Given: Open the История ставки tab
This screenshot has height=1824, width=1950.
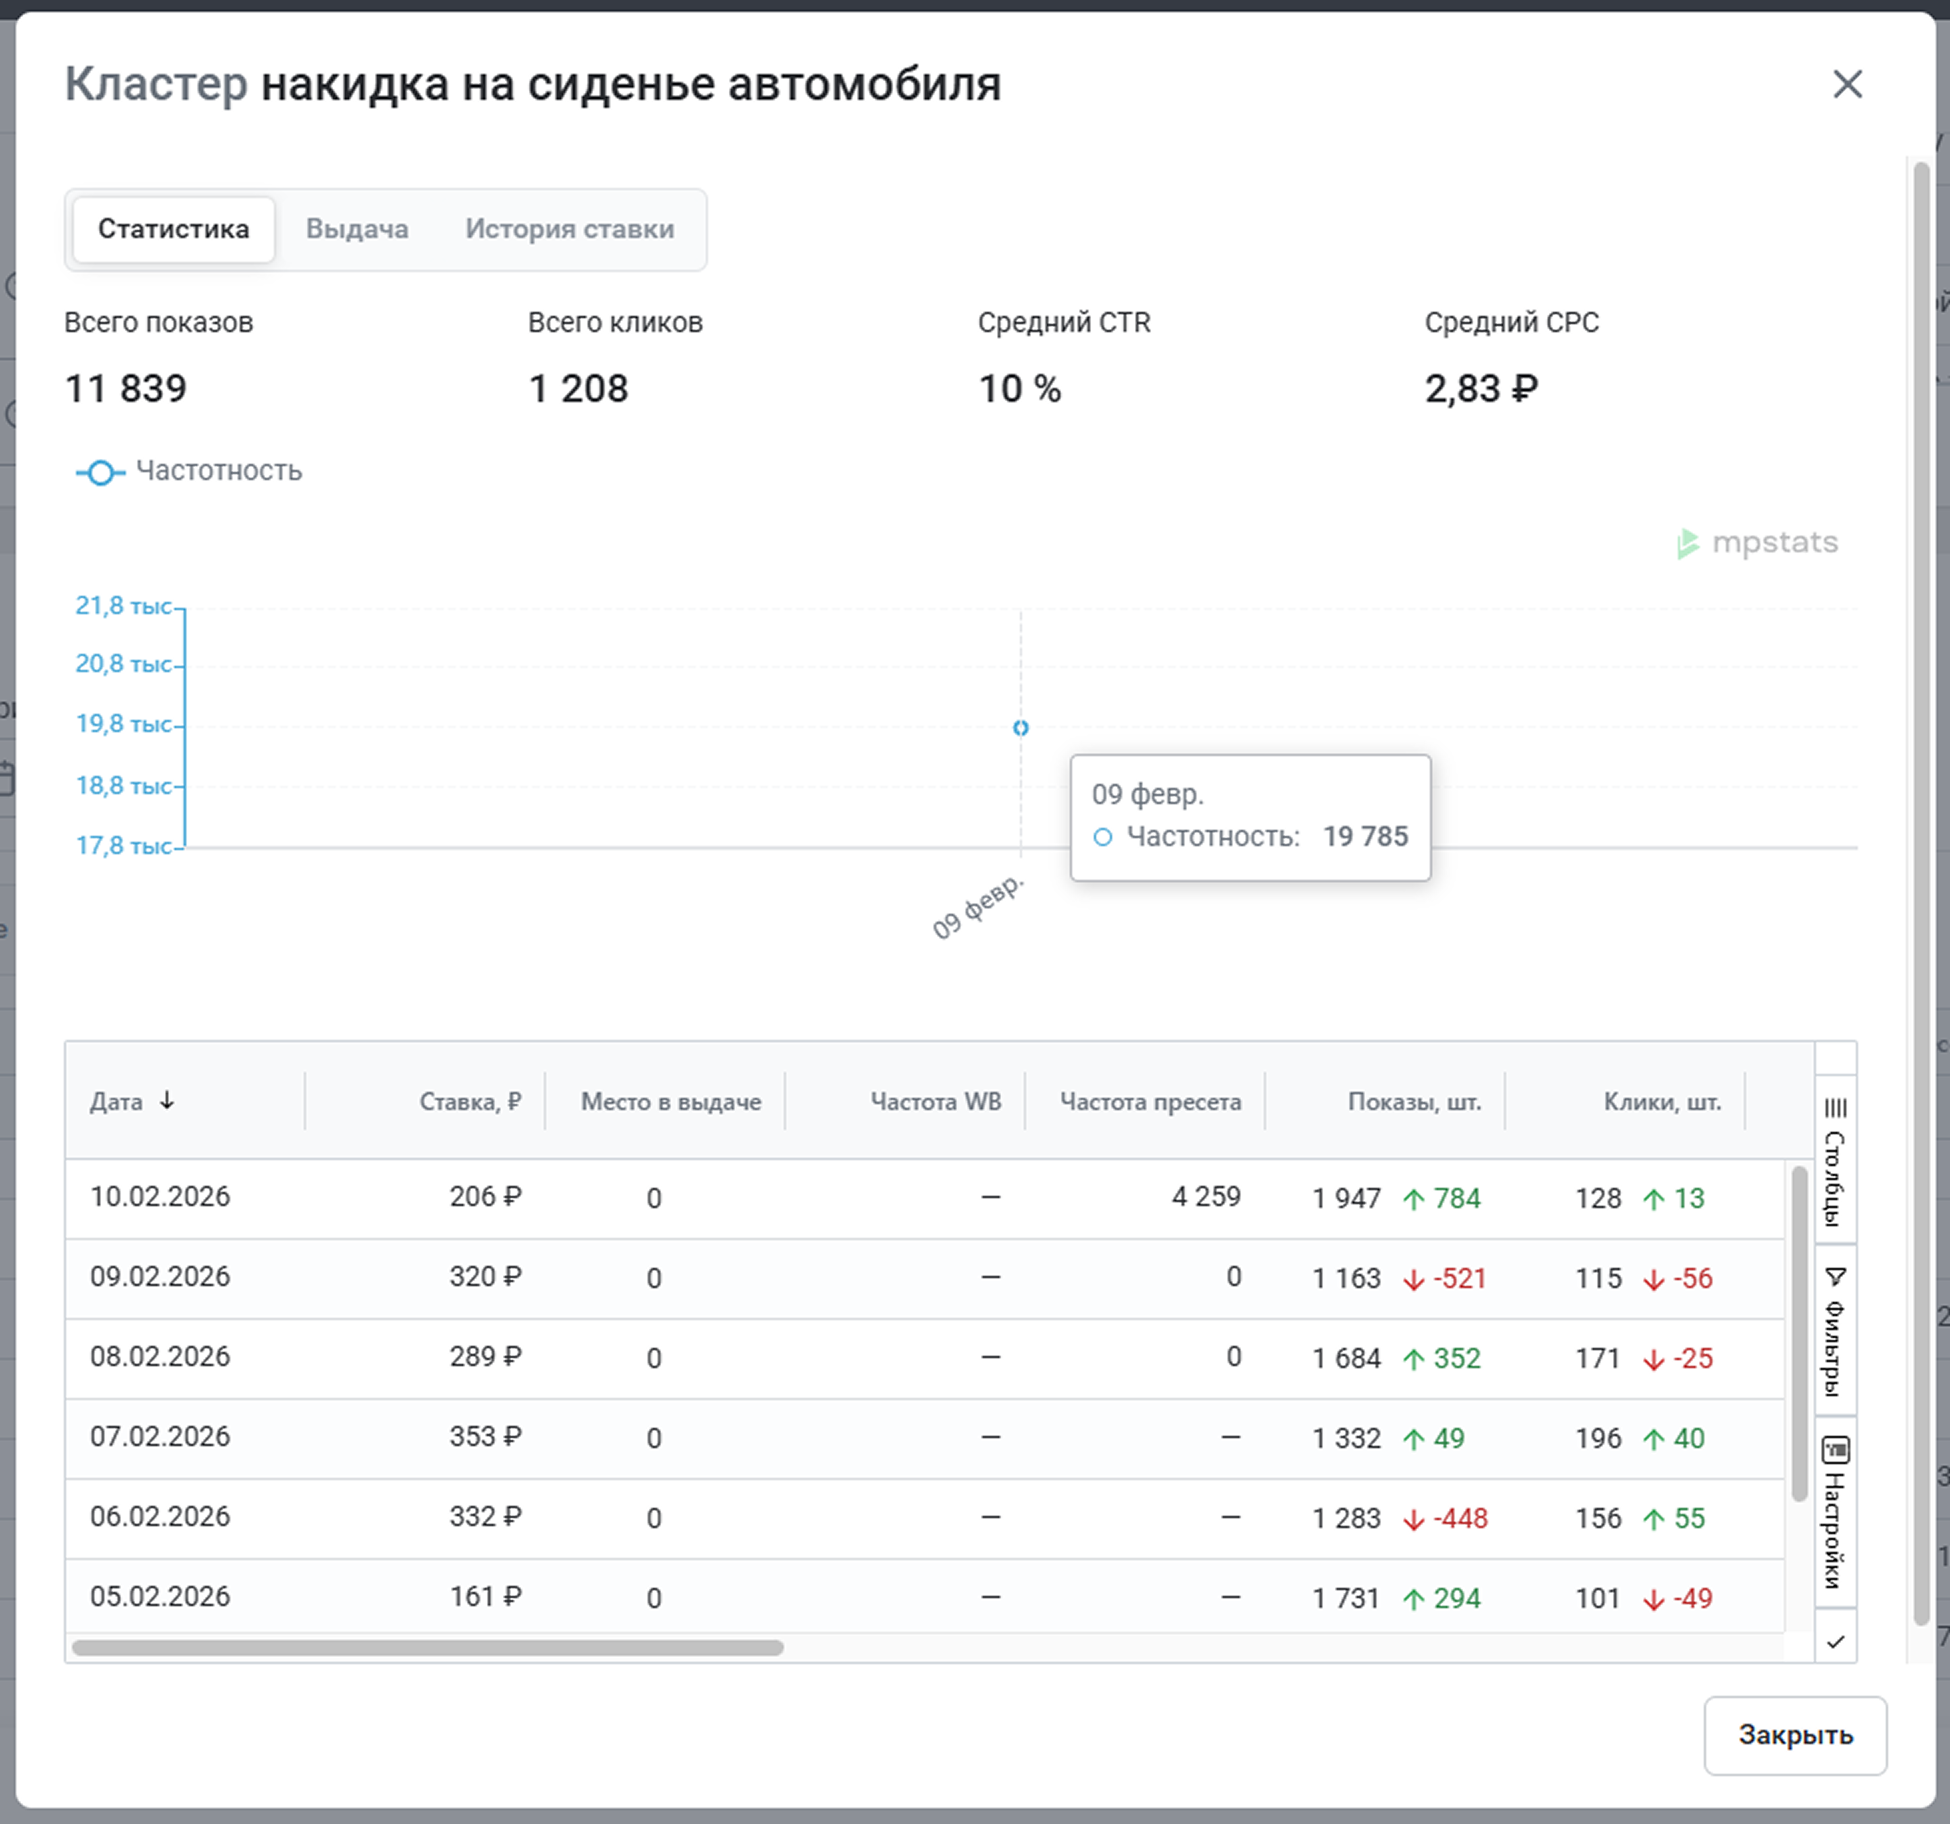Looking at the screenshot, I should (x=569, y=229).
